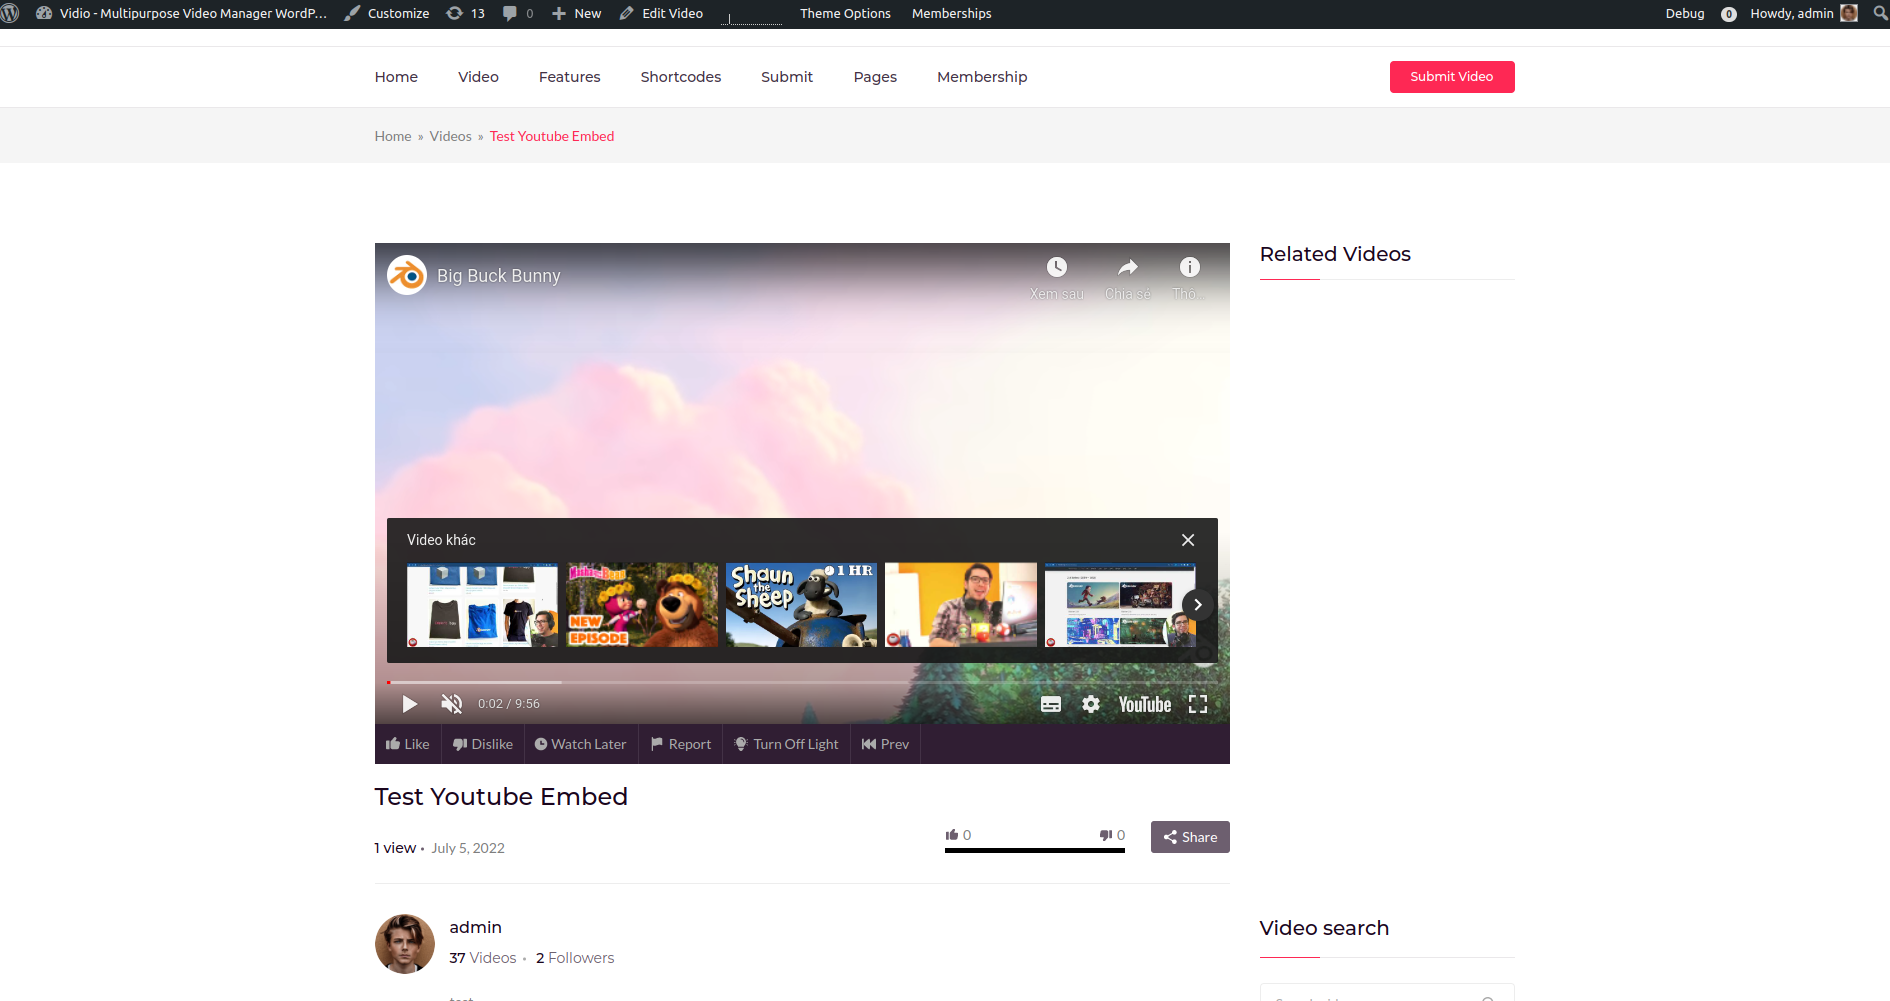
Task: Show next suggested videos with arrow
Action: pos(1197,605)
